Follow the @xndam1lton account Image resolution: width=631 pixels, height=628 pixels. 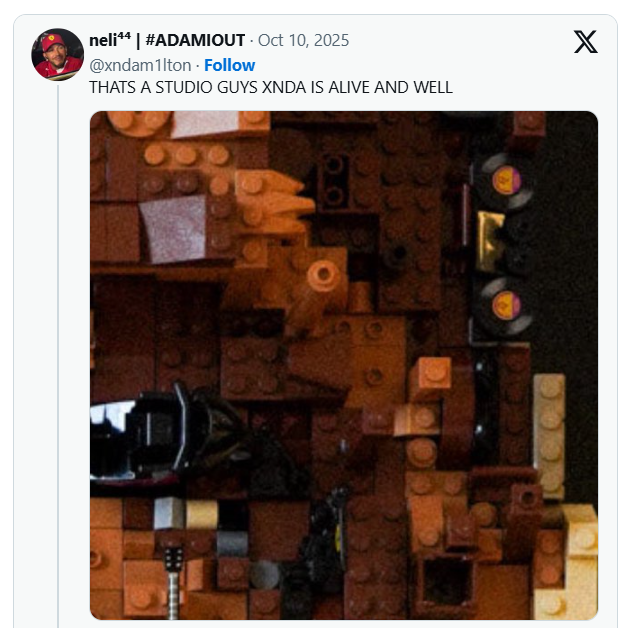(x=229, y=65)
